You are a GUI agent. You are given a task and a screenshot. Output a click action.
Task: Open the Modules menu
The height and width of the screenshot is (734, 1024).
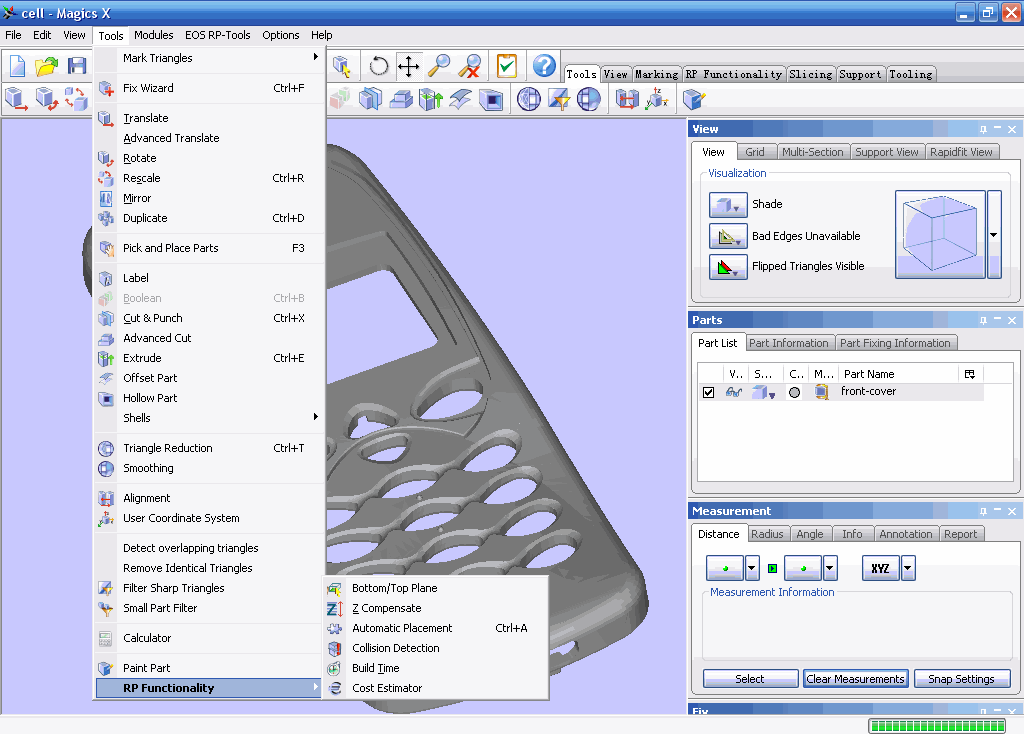click(x=153, y=35)
